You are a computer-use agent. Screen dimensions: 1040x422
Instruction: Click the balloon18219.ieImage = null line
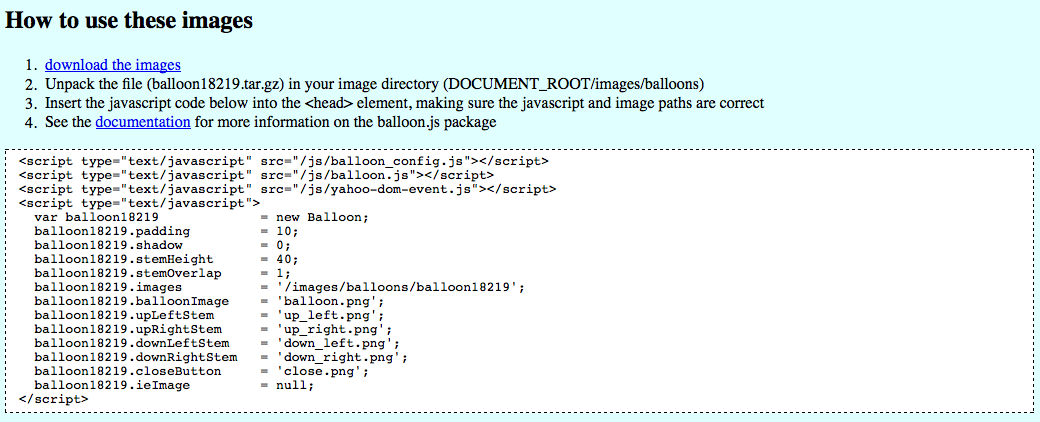174,385
